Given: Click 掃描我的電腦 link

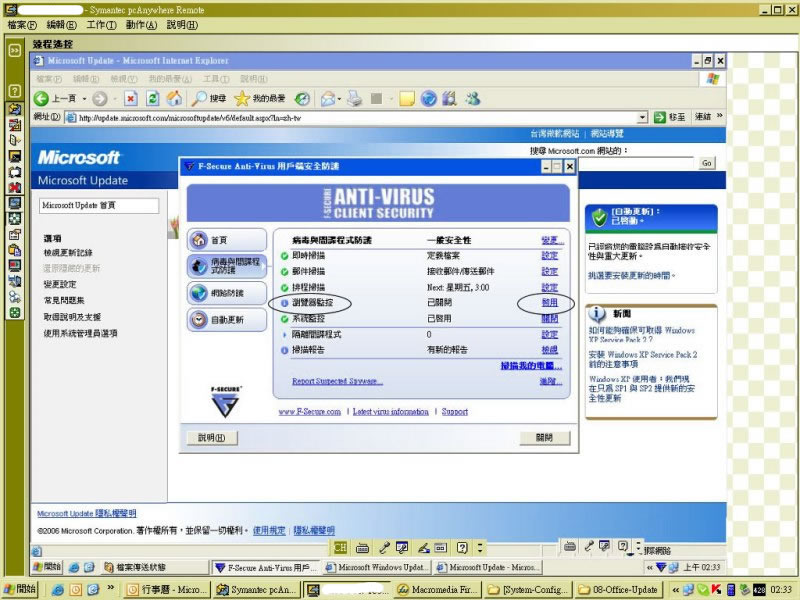Looking at the screenshot, I should coord(531,366).
